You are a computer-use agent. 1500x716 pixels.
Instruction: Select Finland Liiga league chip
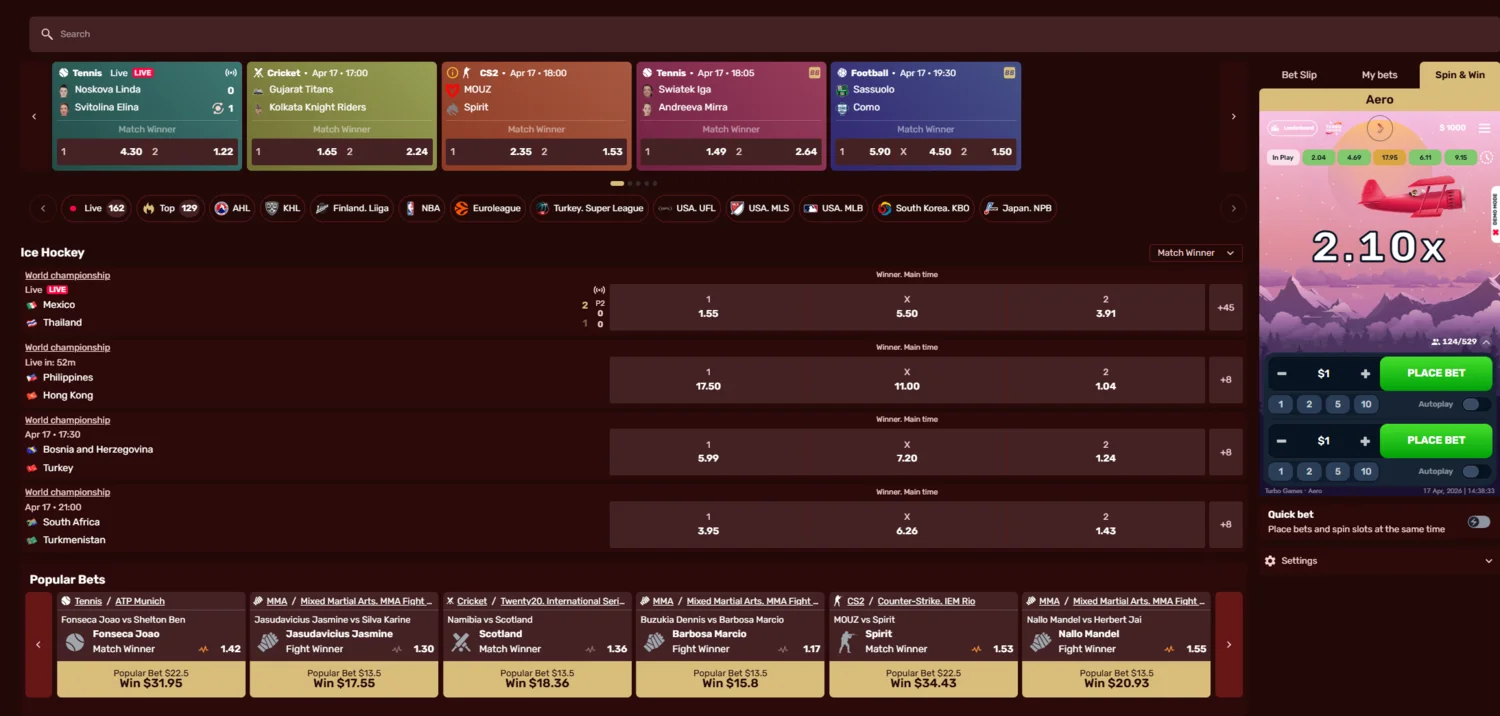[352, 208]
